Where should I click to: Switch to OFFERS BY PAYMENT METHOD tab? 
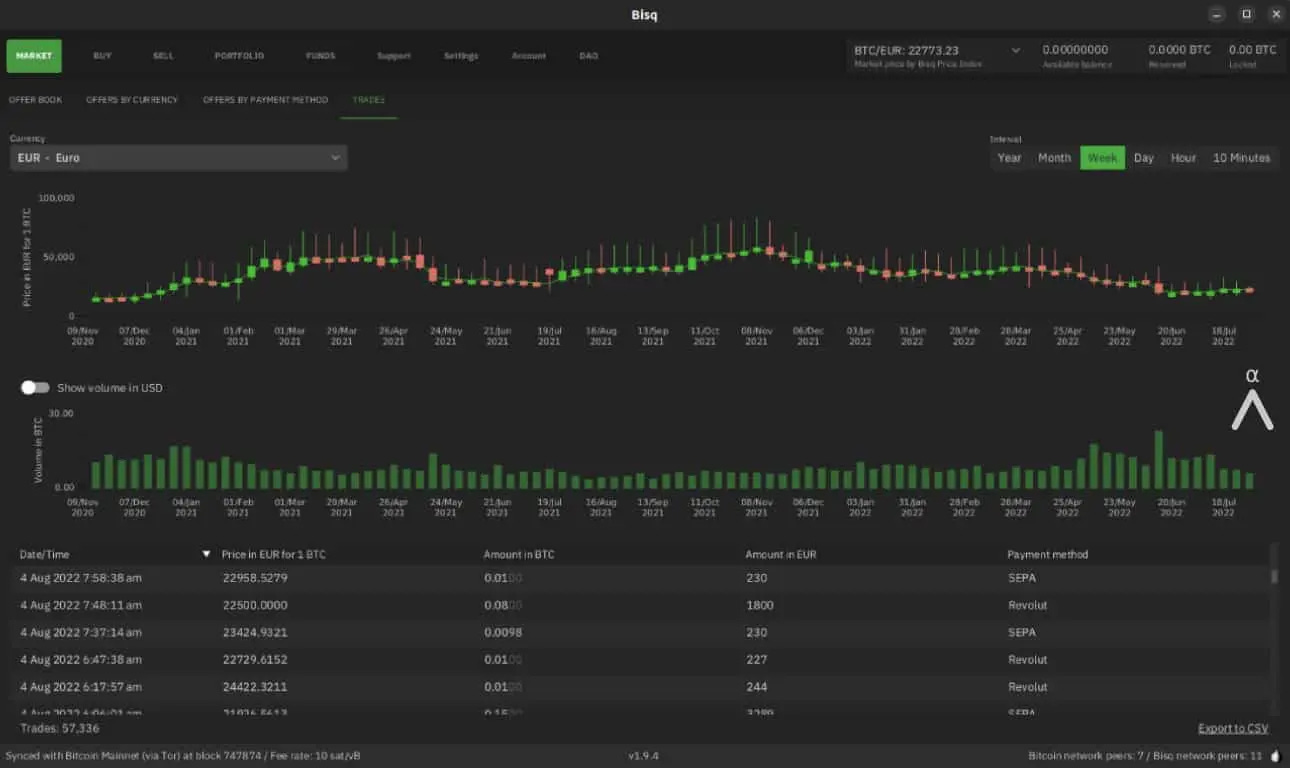[x=265, y=100]
